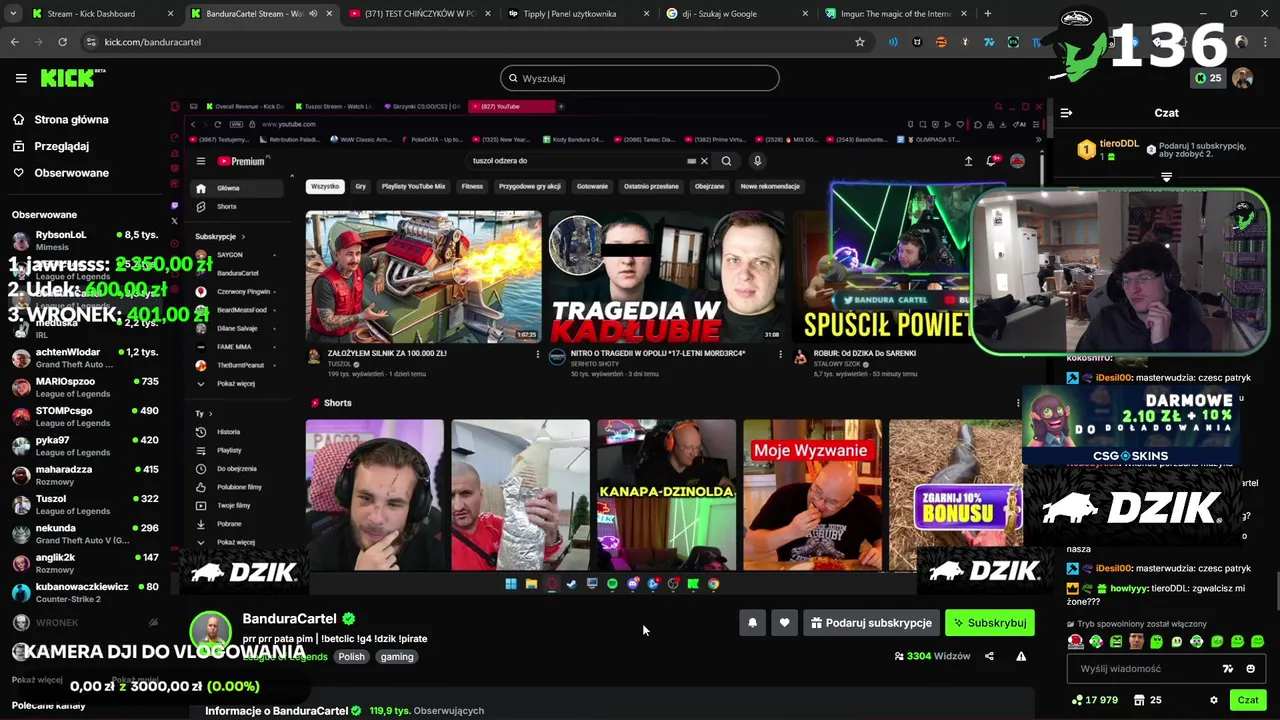Open anglik2k channel in sidebar
Image resolution: width=1280 pixels, height=720 pixels.
pyautogui.click(x=84, y=563)
